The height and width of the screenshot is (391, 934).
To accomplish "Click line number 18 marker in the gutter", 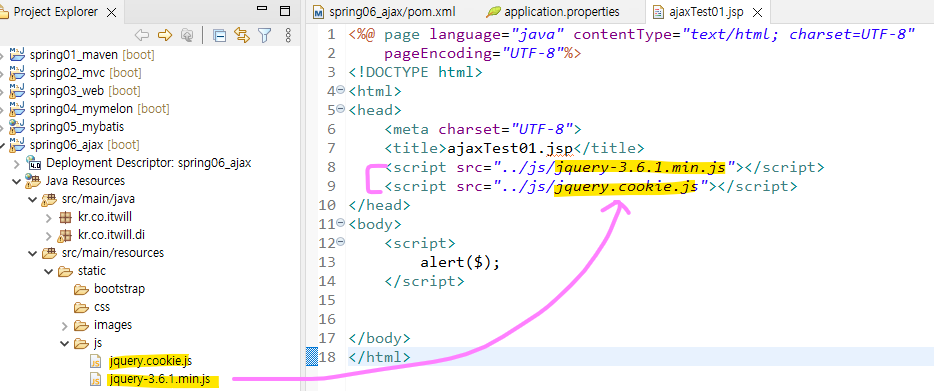I will [328, 357].
